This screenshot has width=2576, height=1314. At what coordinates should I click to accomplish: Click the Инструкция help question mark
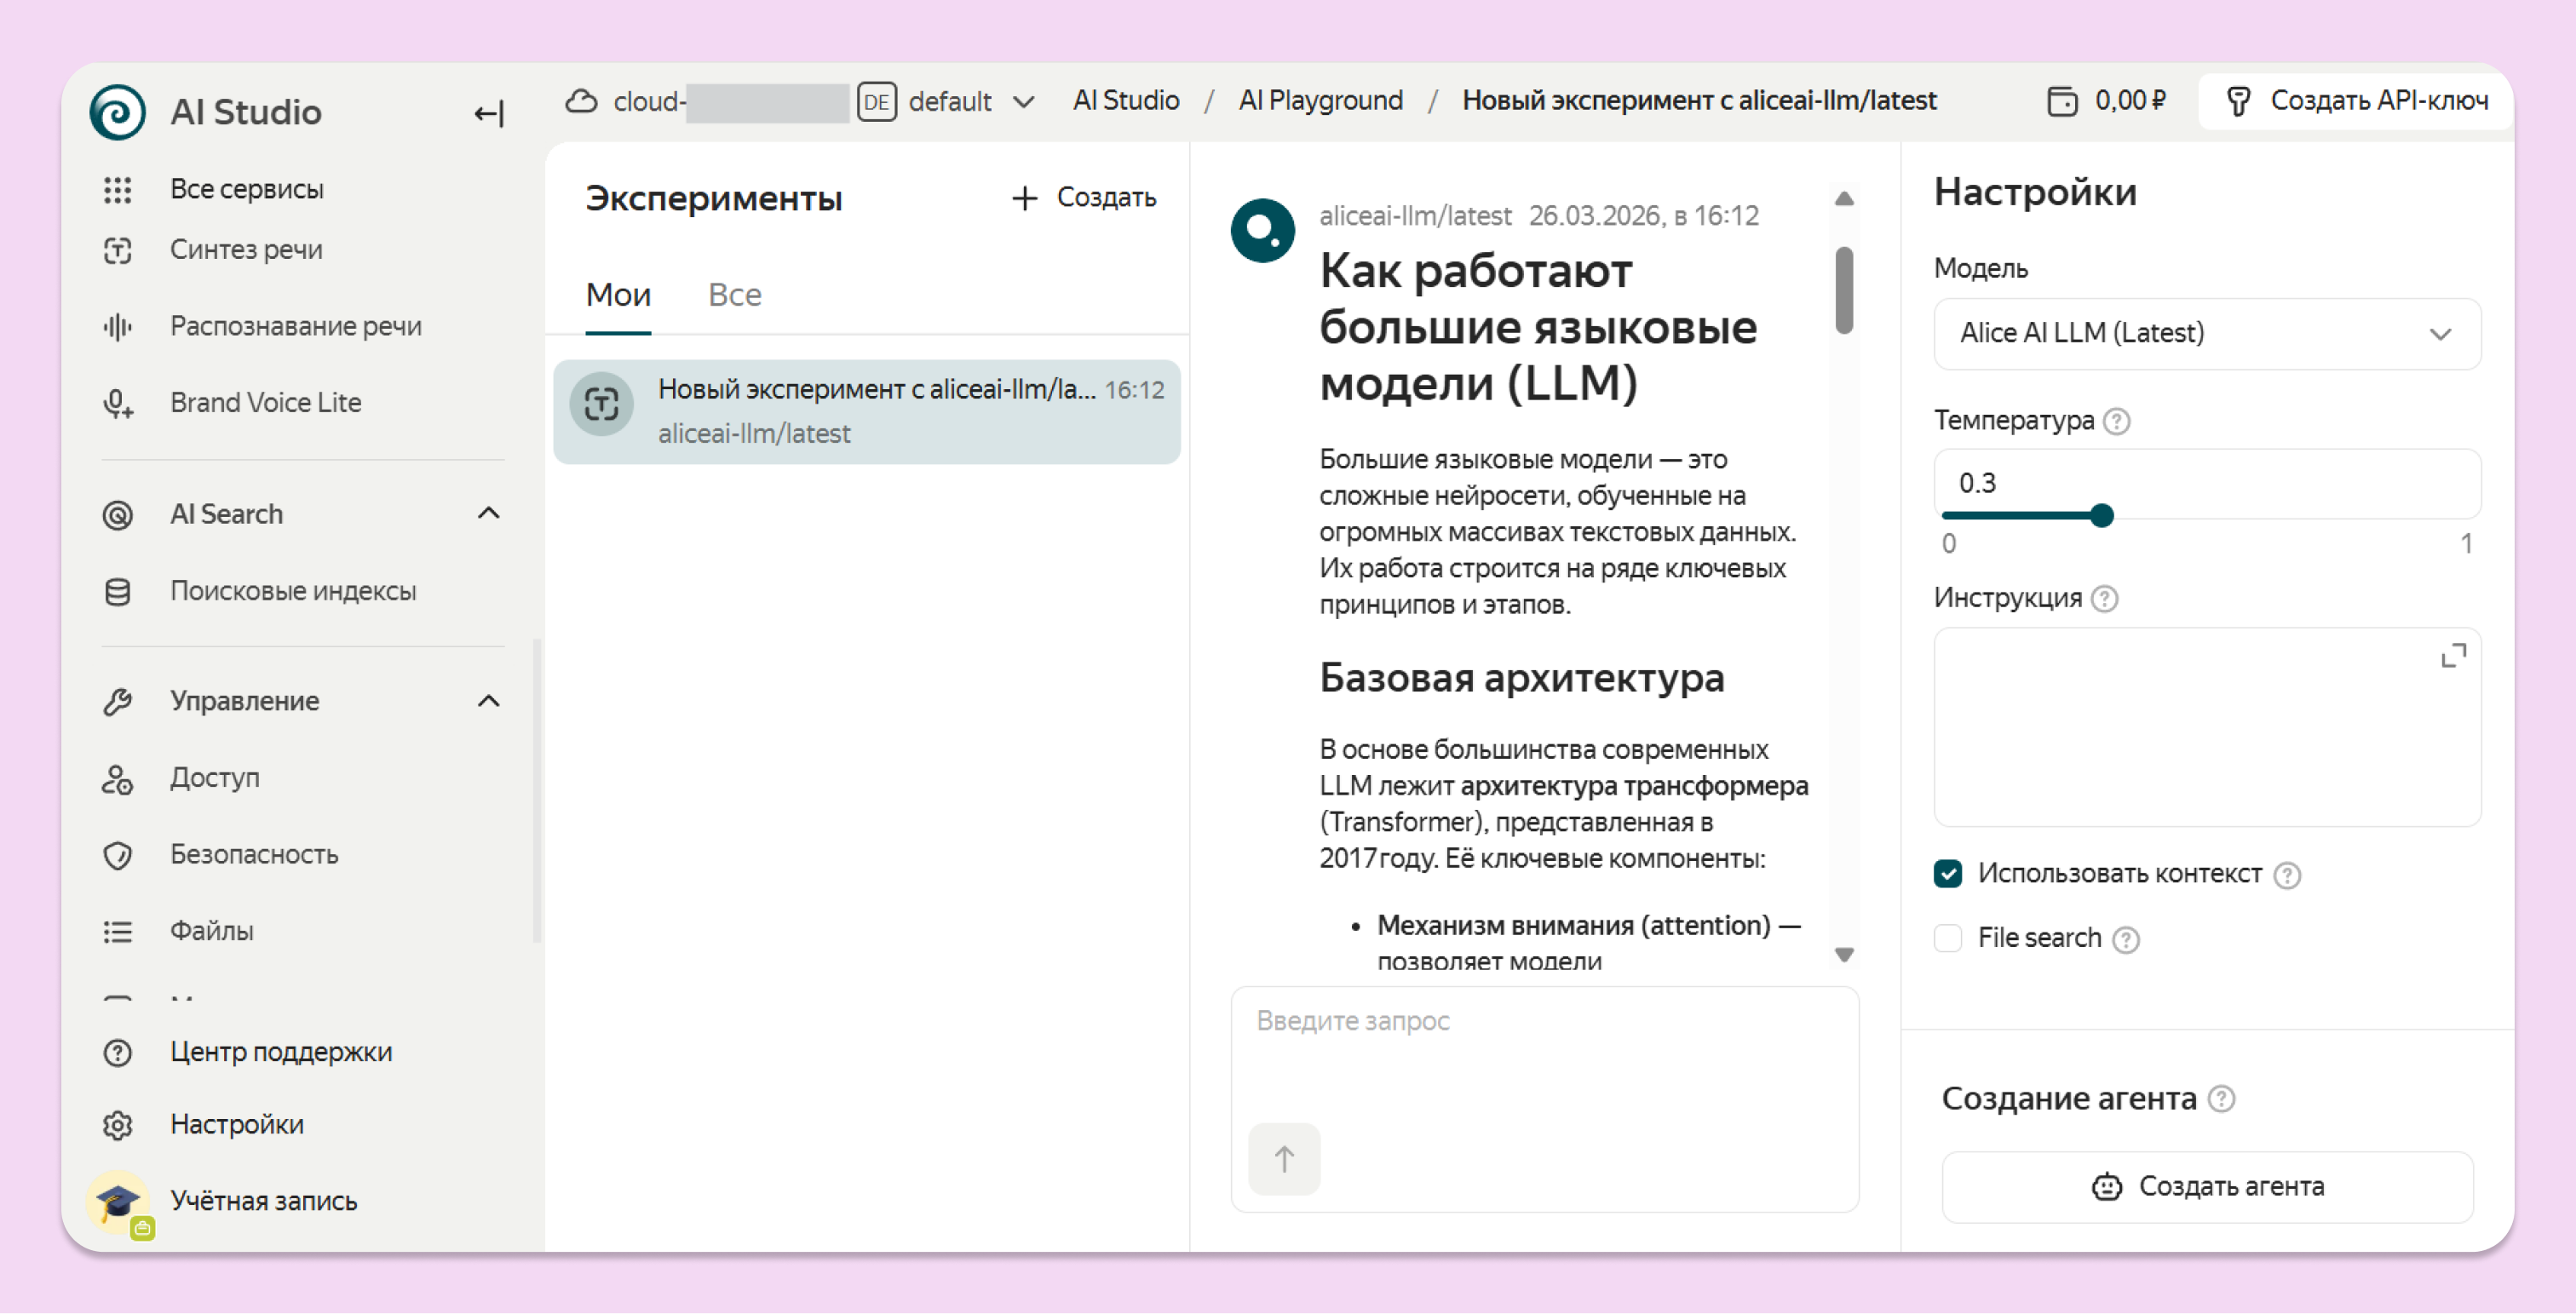click(2104, 598)
